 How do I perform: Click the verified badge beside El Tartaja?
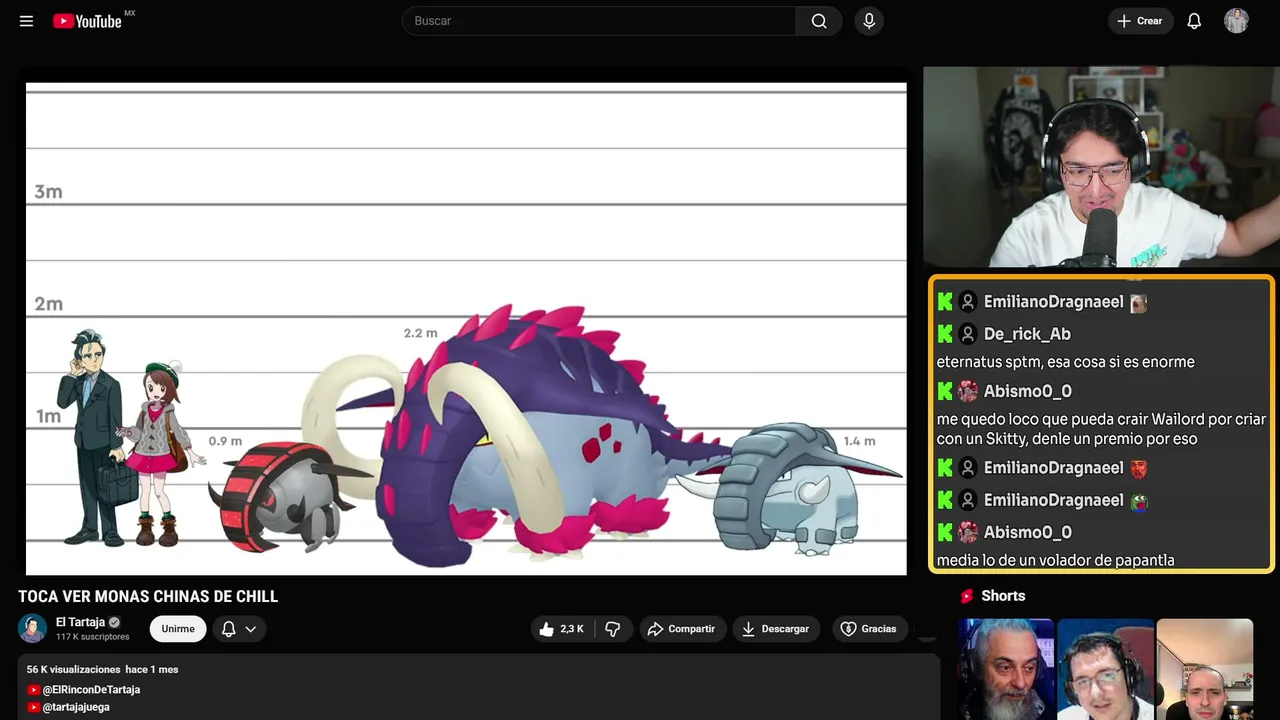click(114, 622)
